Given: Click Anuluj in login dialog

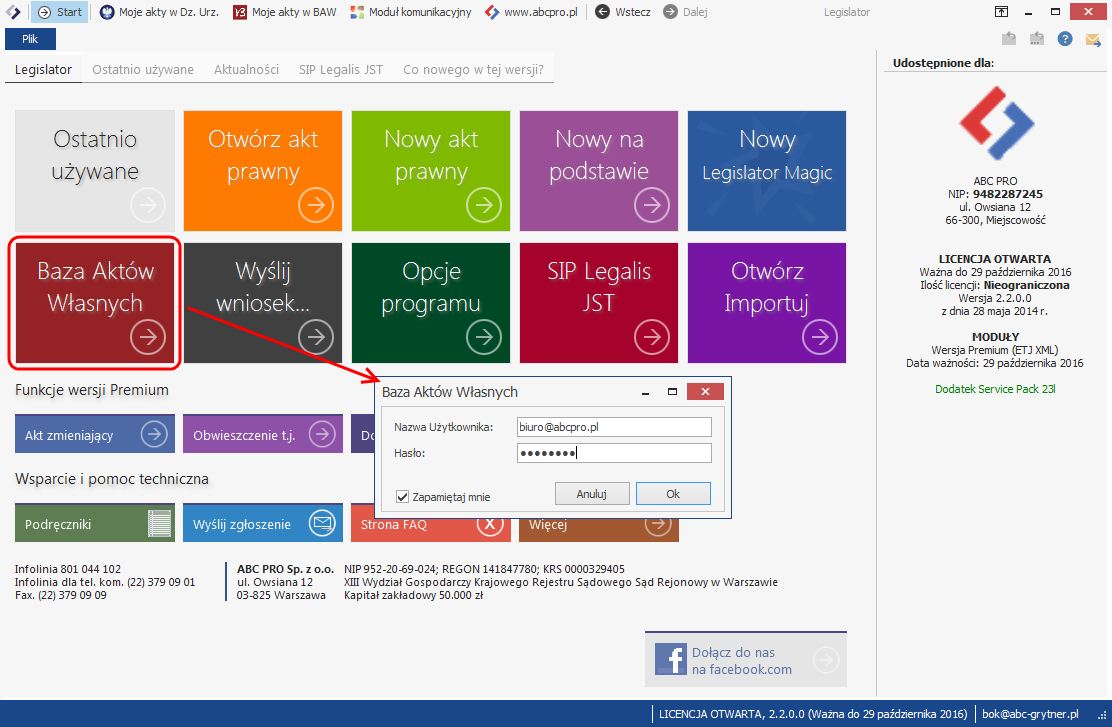Looking at the screenshot, I should [591, 494].
